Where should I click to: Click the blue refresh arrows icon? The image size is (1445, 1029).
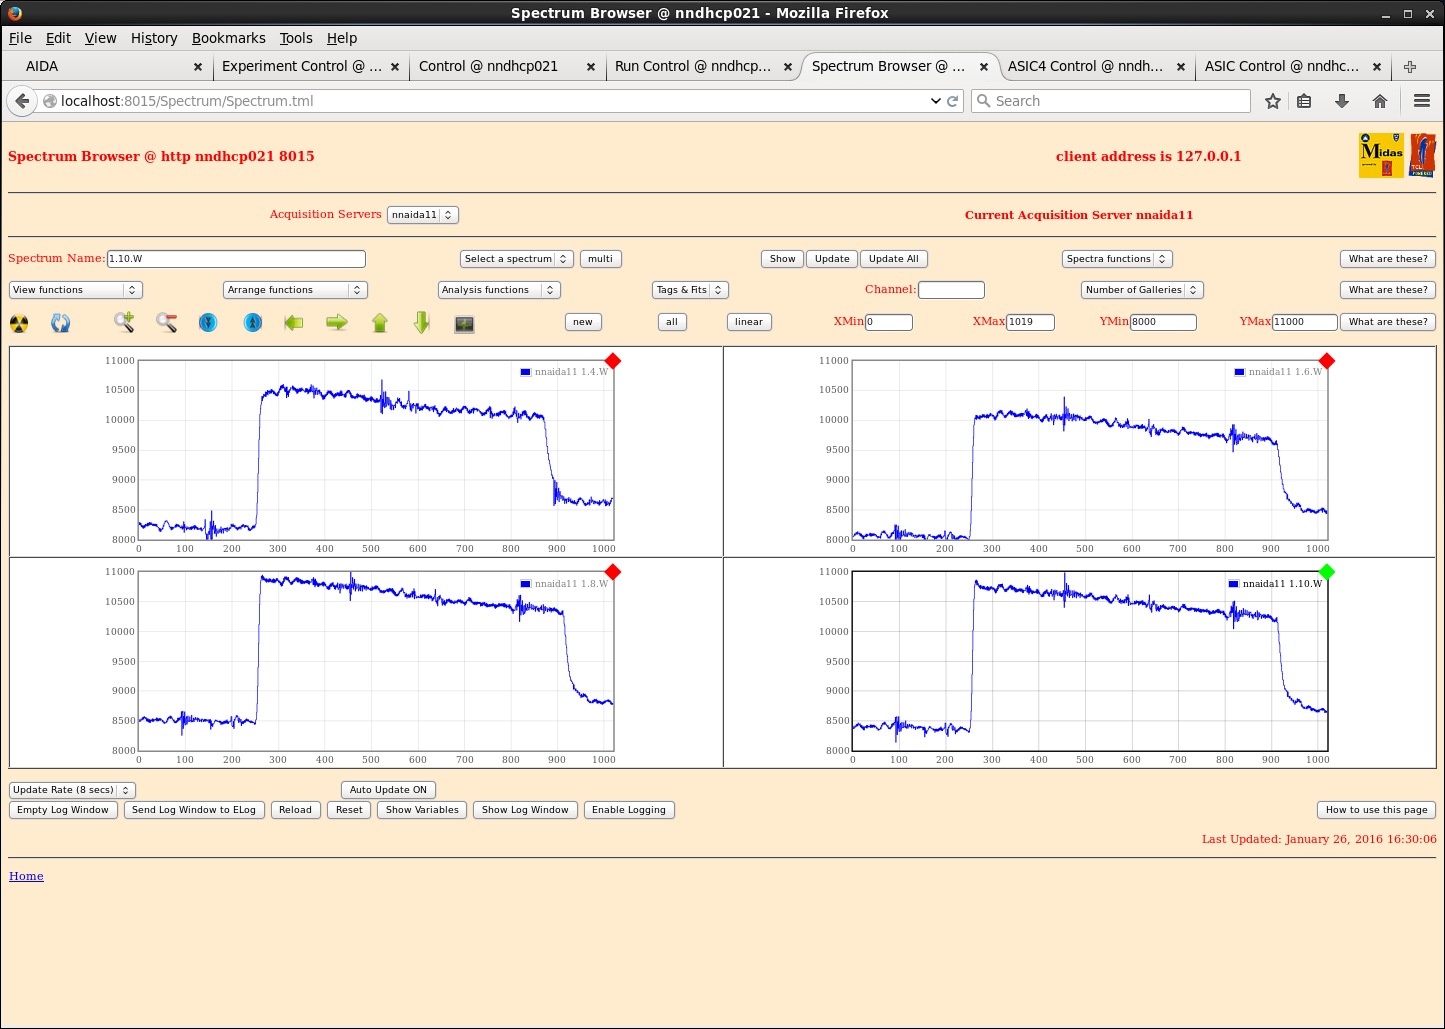pos(61,323)
